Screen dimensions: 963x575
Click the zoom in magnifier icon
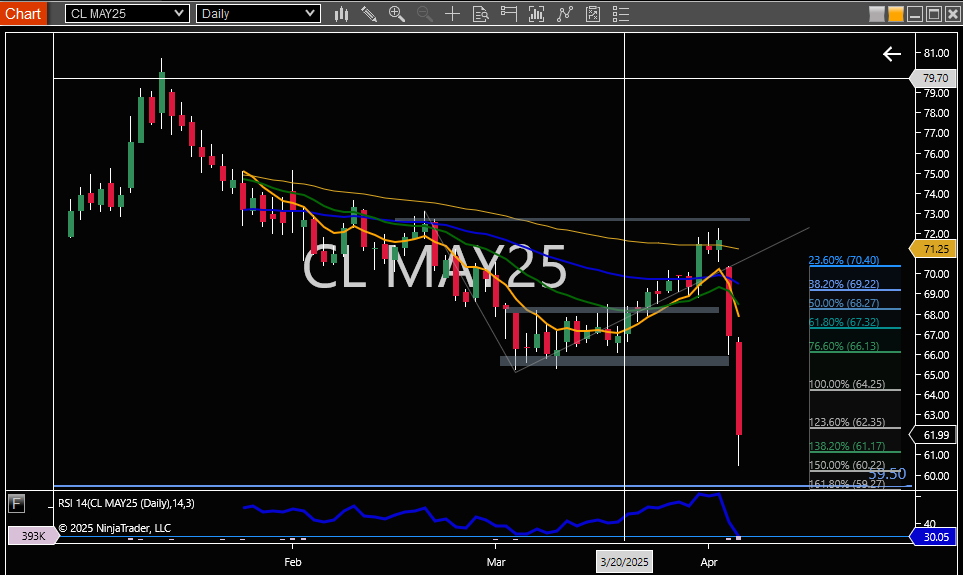[x=397, y=14]
